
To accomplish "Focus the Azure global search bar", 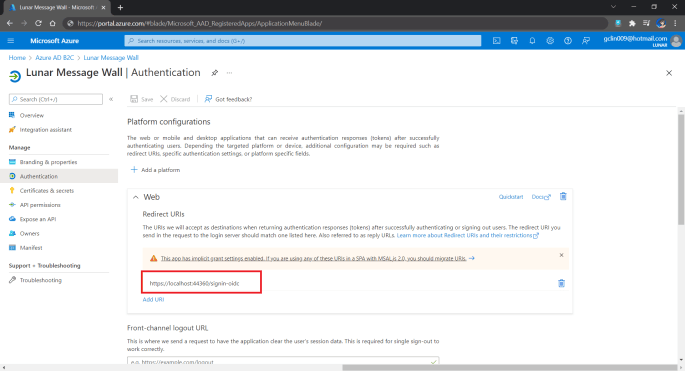I will pos(303,41).
